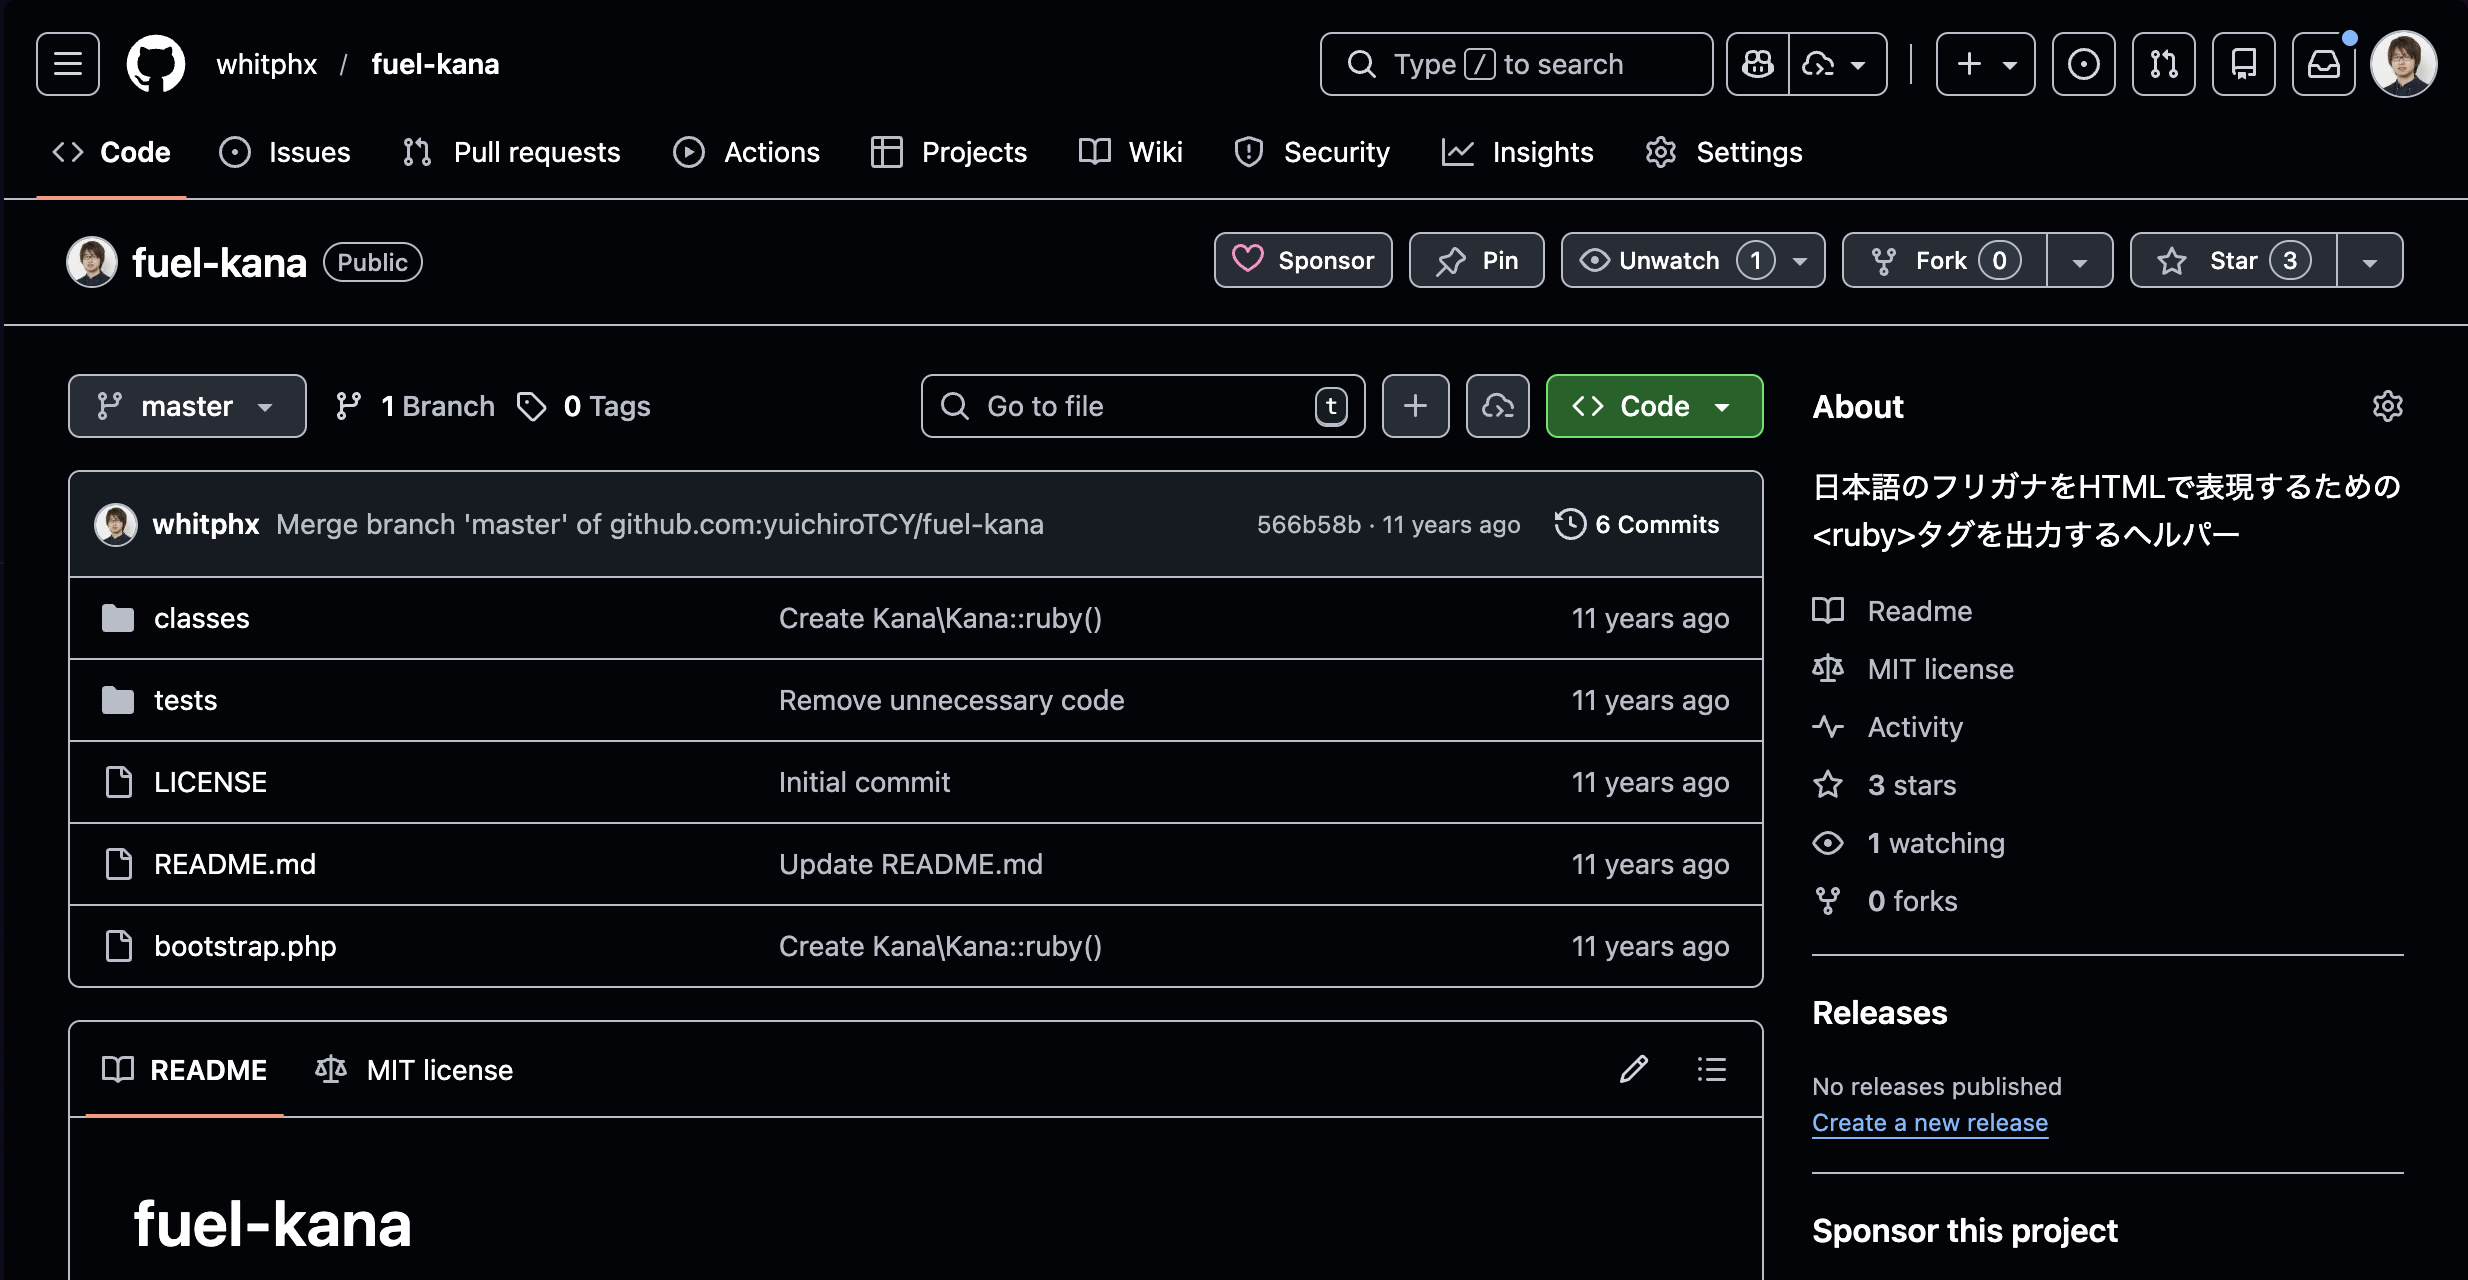Click the classes folder icon
Viewport: 2468px width, 1280px height.
pyautogui.click(x=118, y=618)
